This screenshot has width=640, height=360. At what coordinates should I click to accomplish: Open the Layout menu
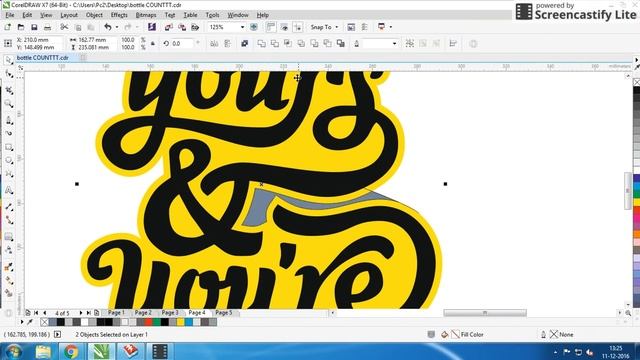pos(69,15)
